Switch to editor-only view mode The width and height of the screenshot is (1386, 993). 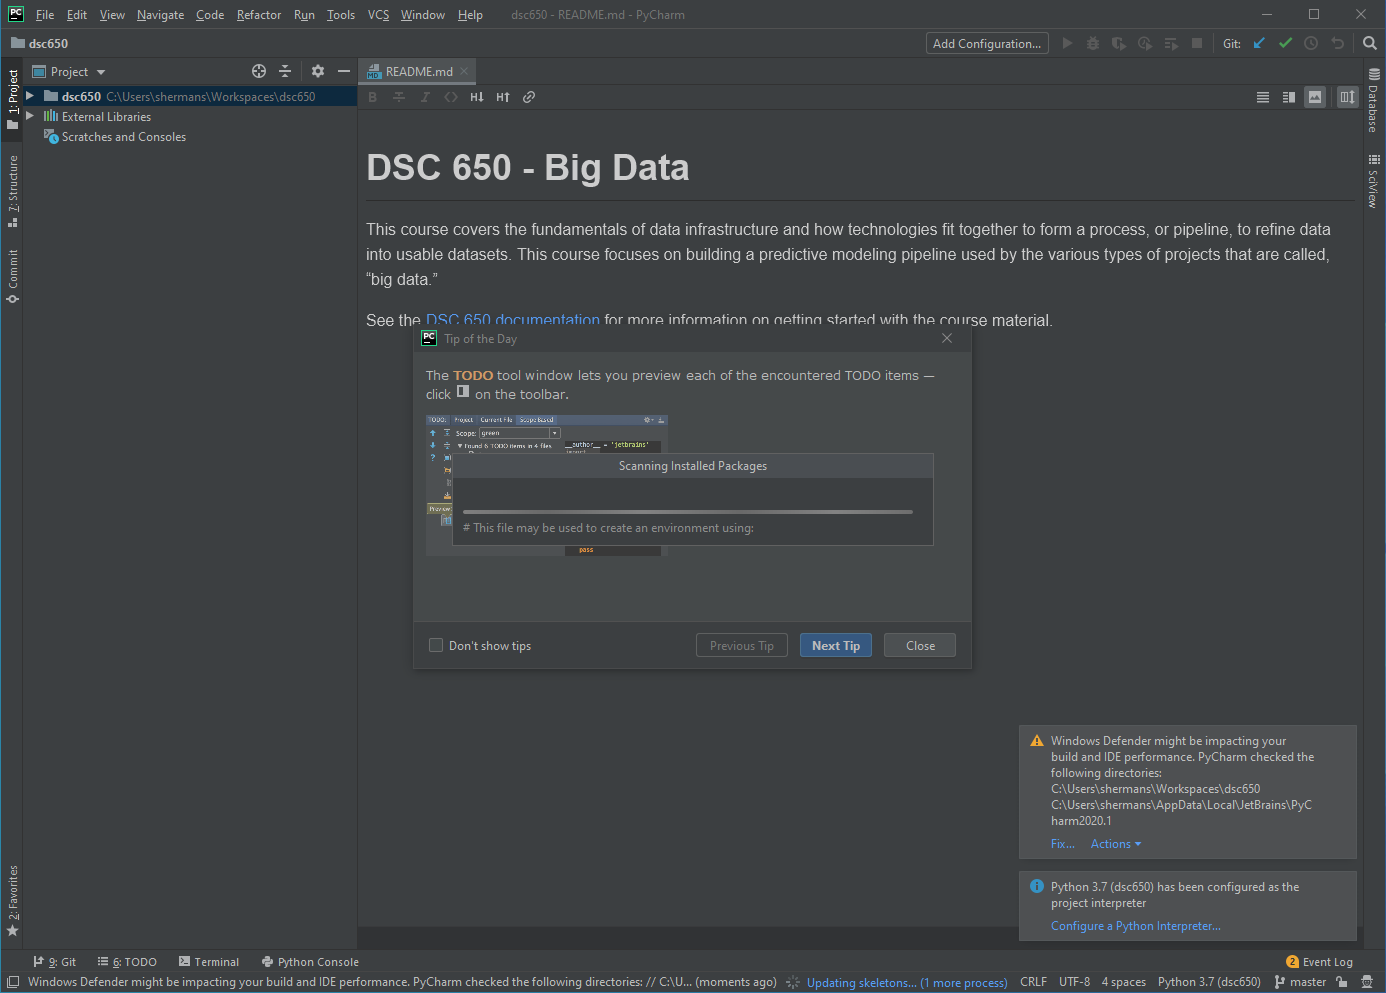tap(1263, 97)
